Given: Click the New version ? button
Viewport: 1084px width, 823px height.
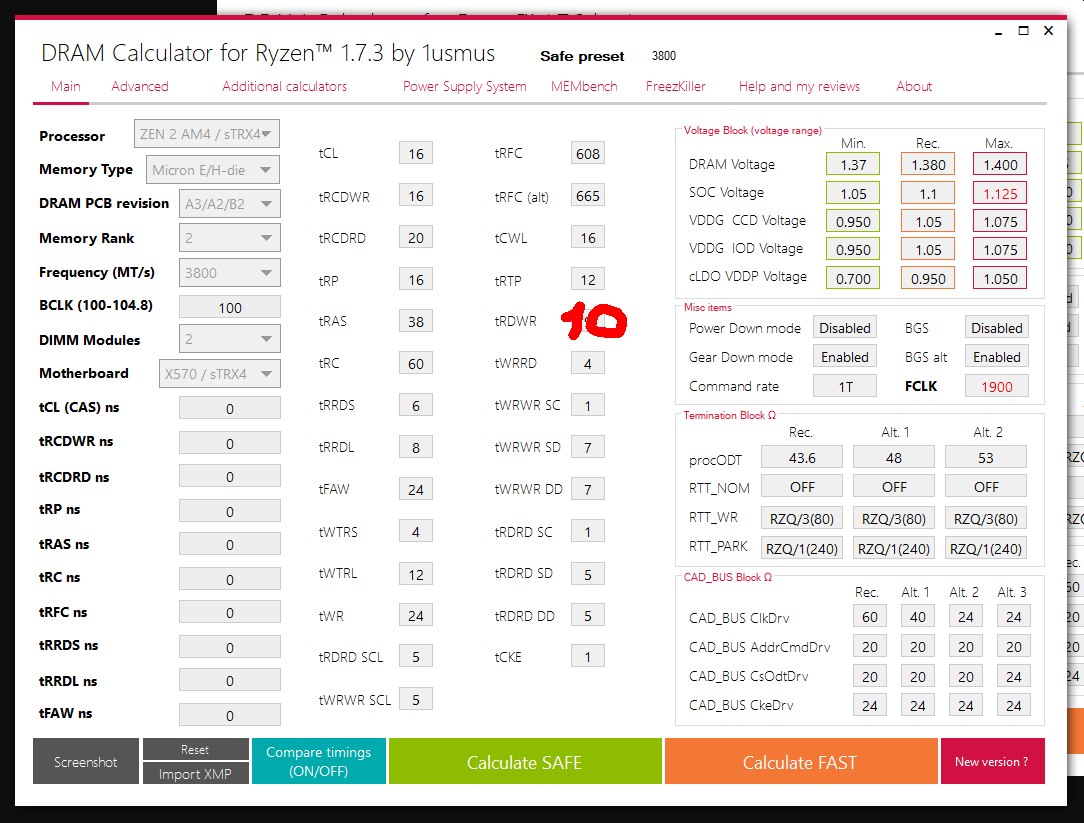Looking at the screenshot, I should pos(992,761).
